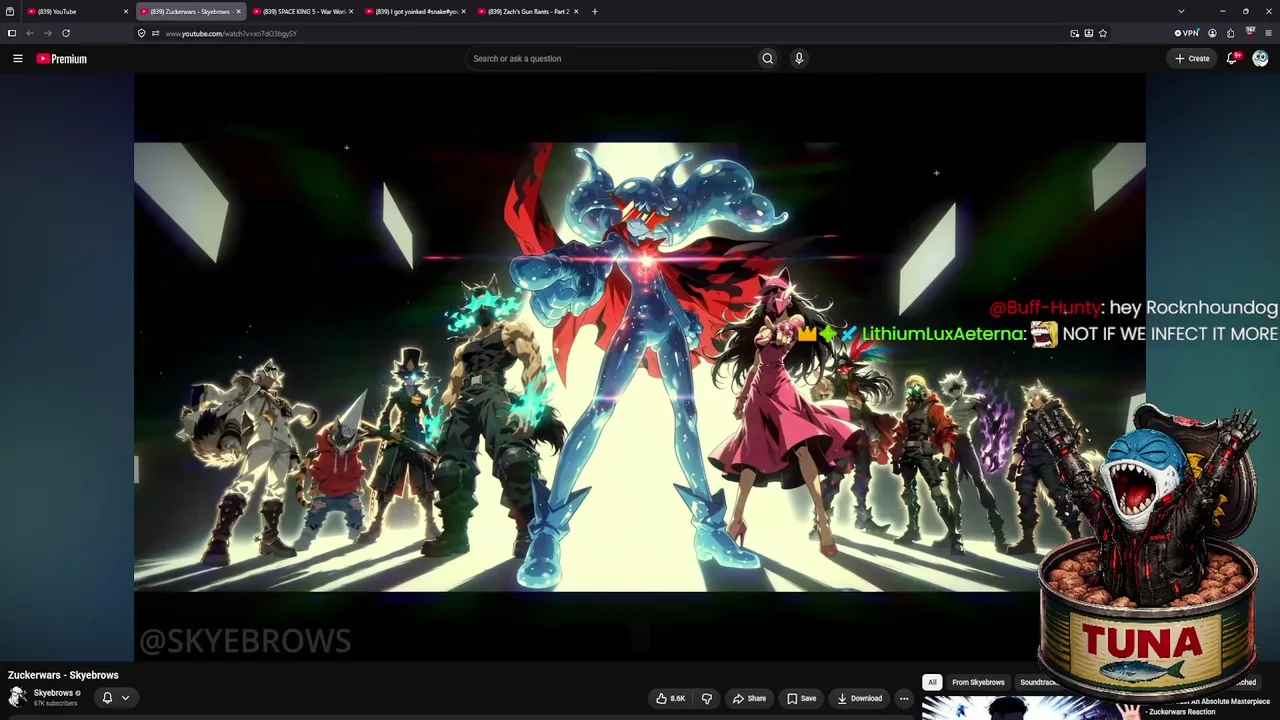
Task: Select the 'From Skyebrows' filter chip
Action: pos(978,682)
